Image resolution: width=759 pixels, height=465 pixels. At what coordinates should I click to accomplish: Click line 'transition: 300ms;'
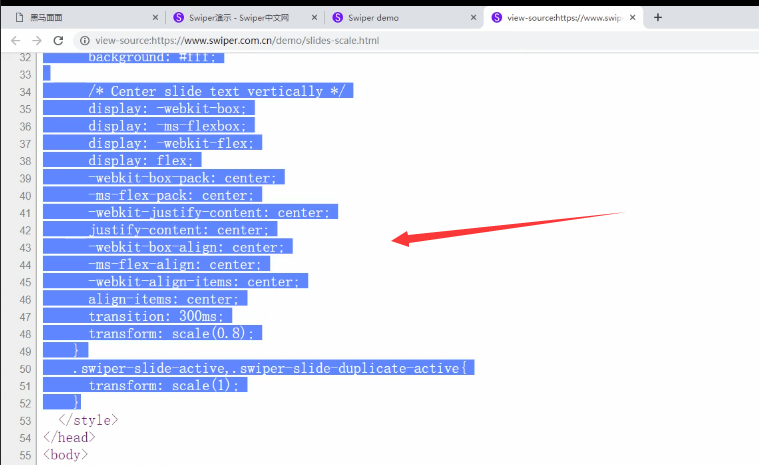(156, 316)
